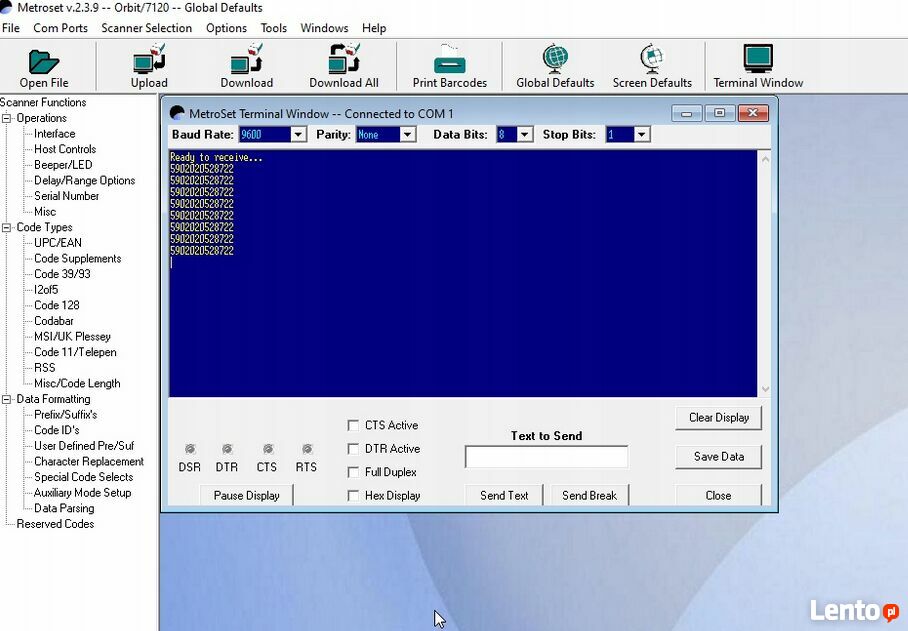
Task: Click the Clear Display button
Action: pos(719,417)
